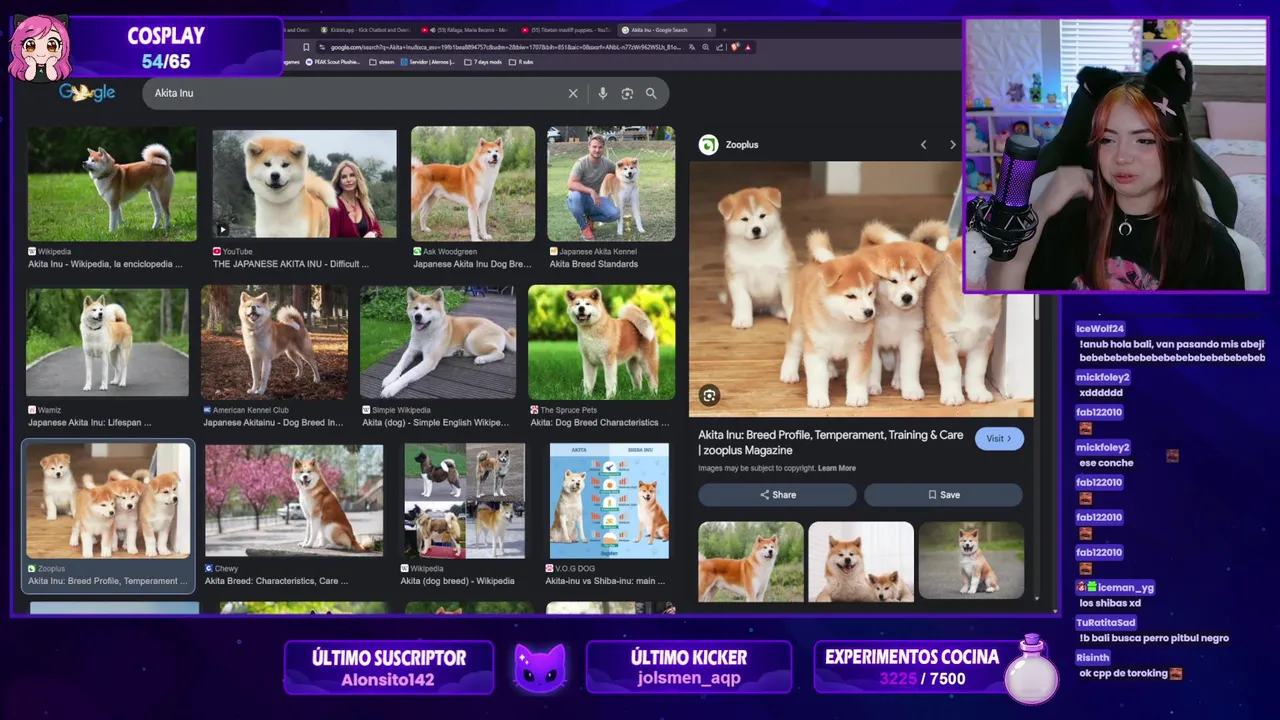The width and height of the screenshot is (1280, 720).
Task: Open Wikipedia Akita dog breed collage
Action: click(x=464, y=500)
